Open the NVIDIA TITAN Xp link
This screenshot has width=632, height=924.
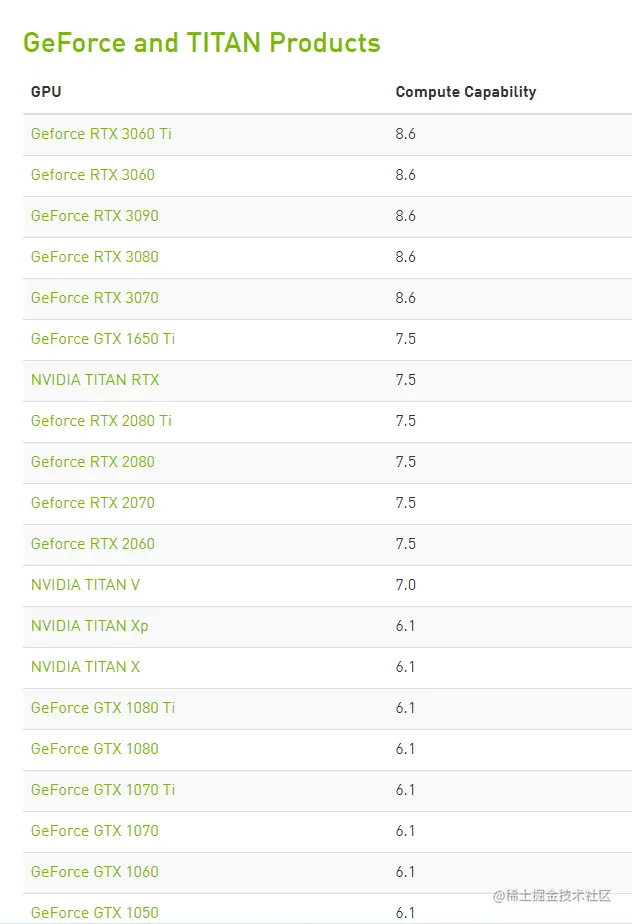coord(90,626)
